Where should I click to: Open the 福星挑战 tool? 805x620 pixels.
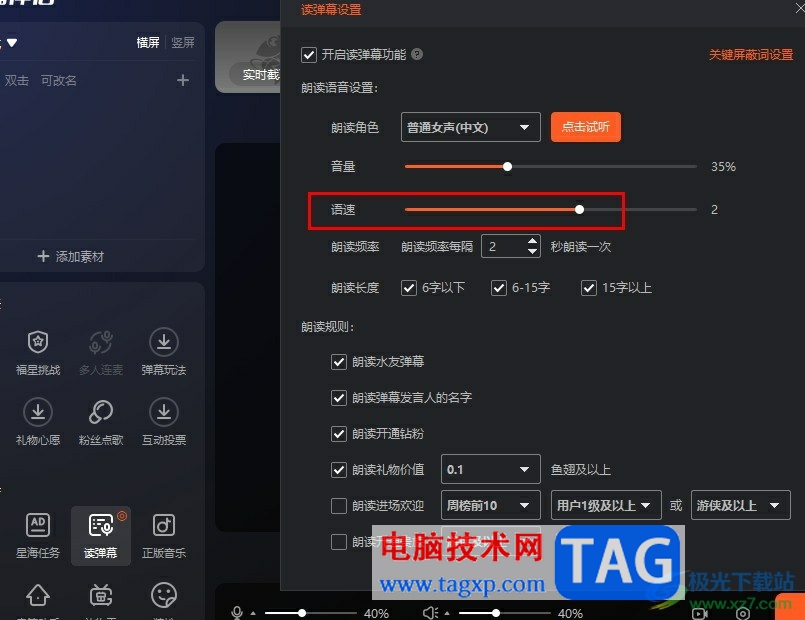pos(38,352)
